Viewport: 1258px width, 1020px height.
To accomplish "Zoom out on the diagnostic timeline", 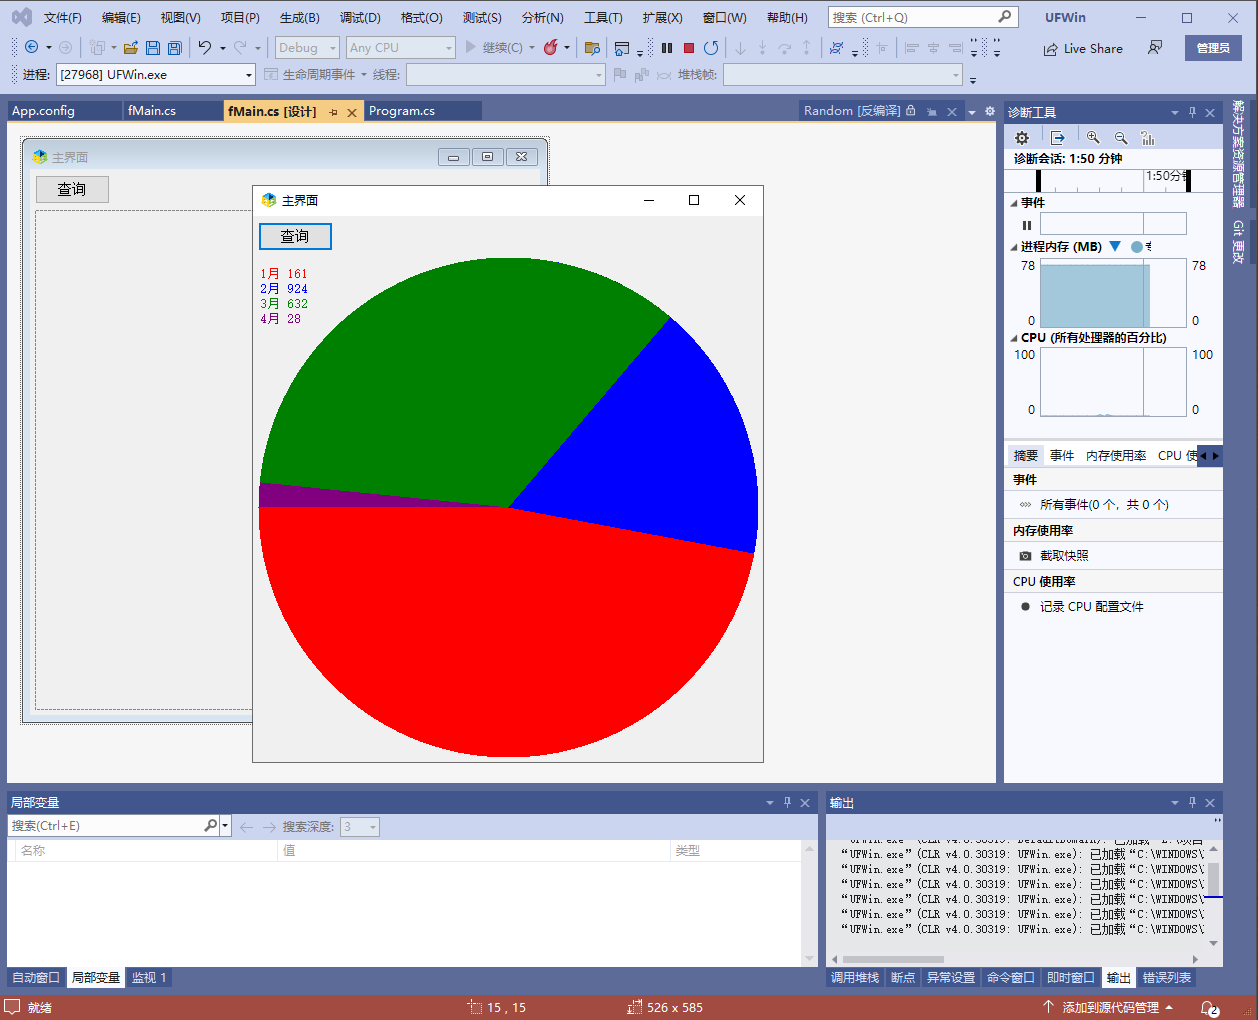I will coord(1121,138).
